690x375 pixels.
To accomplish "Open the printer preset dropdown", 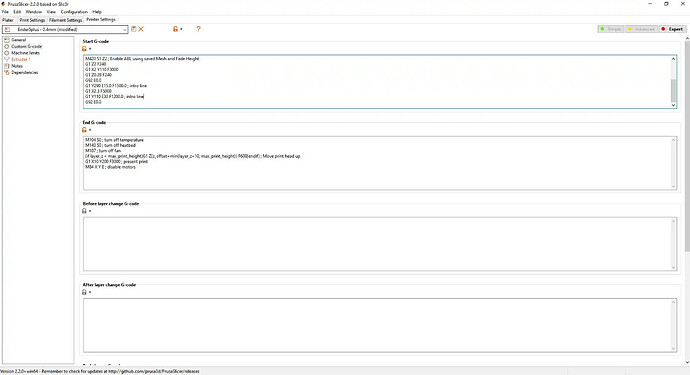I will point(65,29).
